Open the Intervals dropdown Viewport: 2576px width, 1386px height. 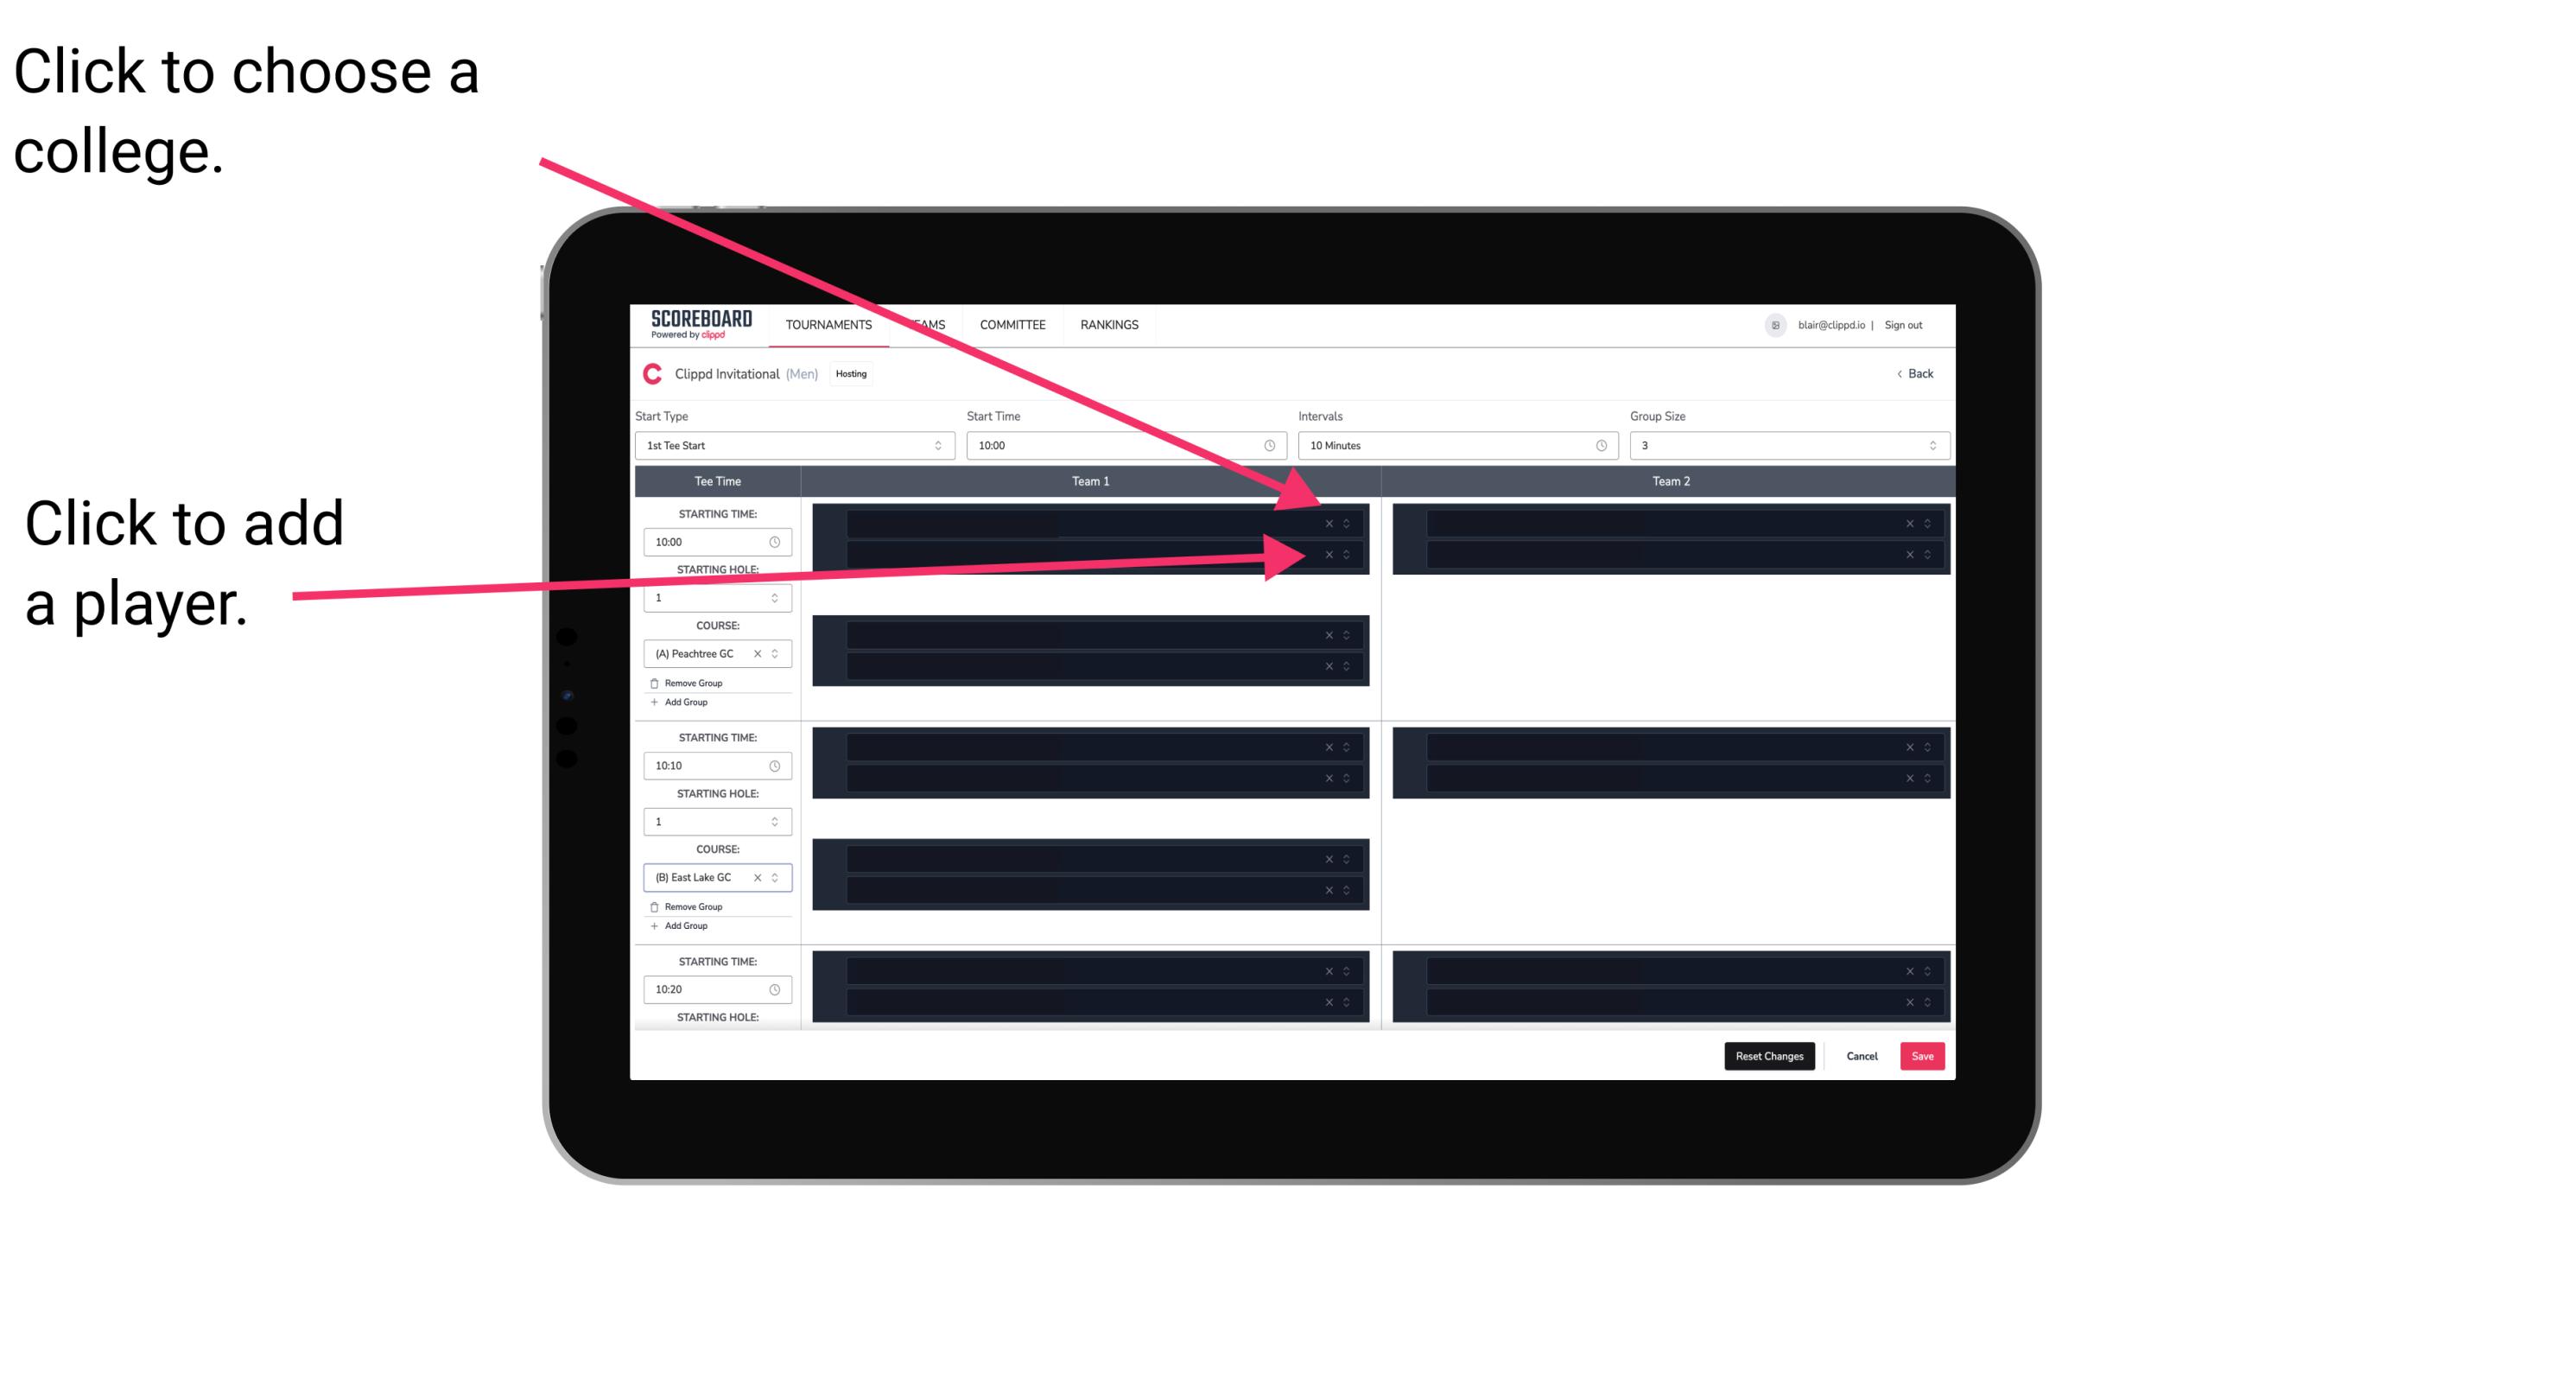click(x=1454, y=446)
